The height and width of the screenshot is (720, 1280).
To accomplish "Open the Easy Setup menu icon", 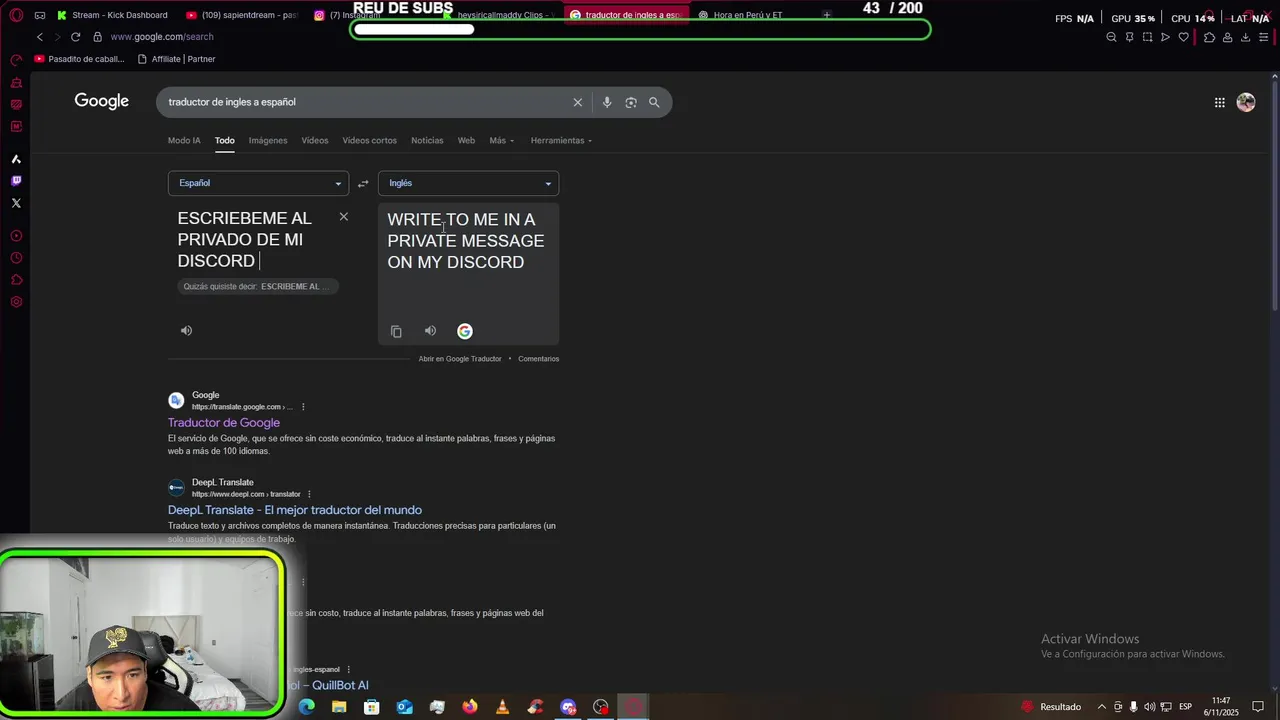I will point(1263,37).
